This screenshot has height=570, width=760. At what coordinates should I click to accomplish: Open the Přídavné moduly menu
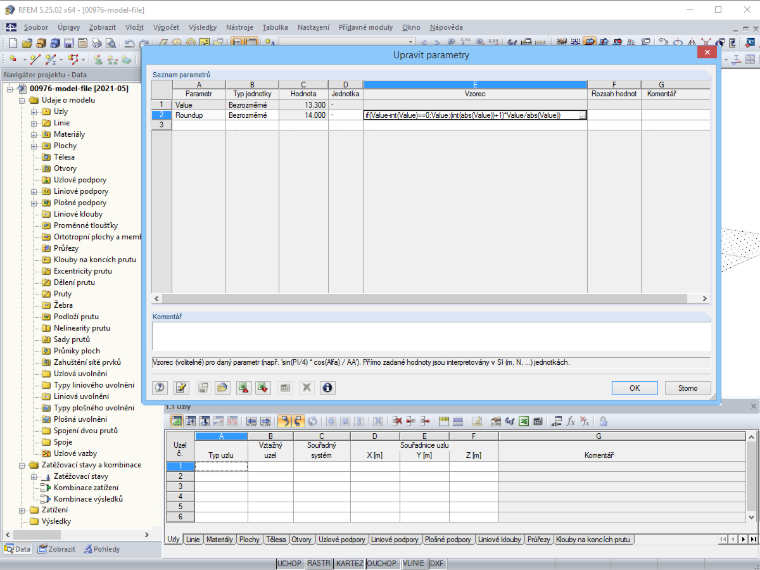point(365,28)
